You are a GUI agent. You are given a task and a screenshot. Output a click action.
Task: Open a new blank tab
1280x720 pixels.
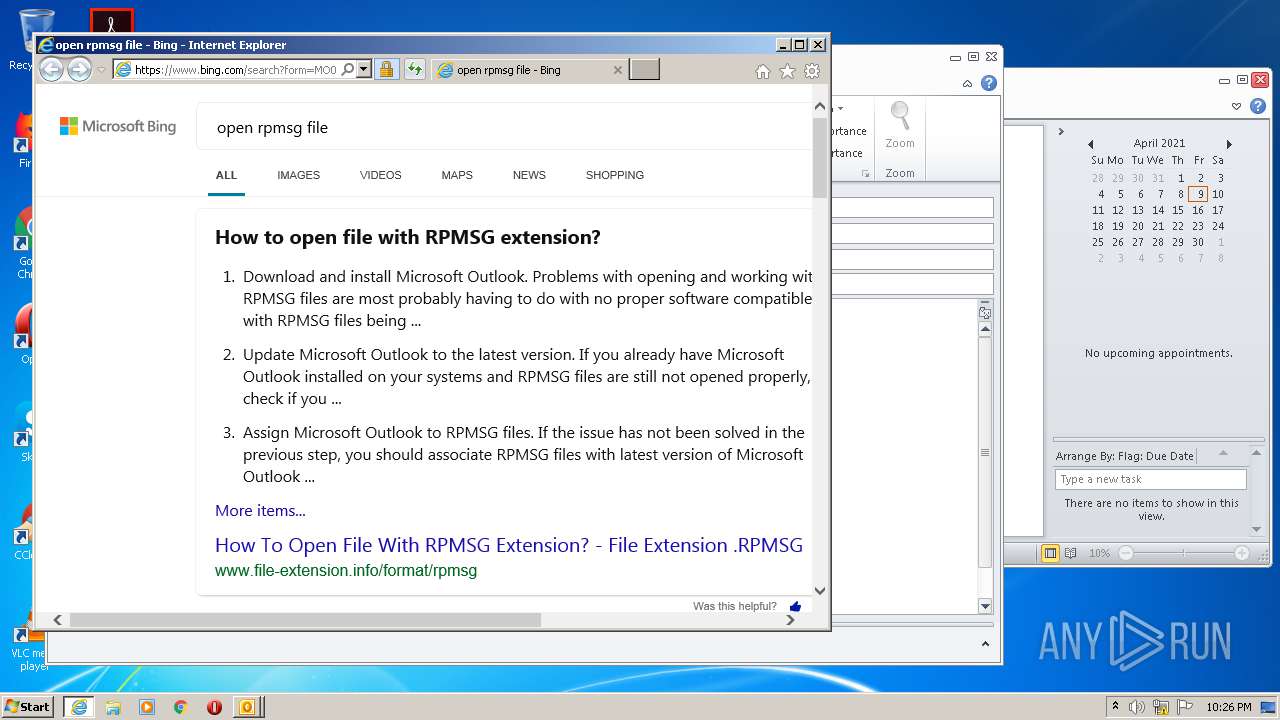pyautogui.click(x=644, y=69)
